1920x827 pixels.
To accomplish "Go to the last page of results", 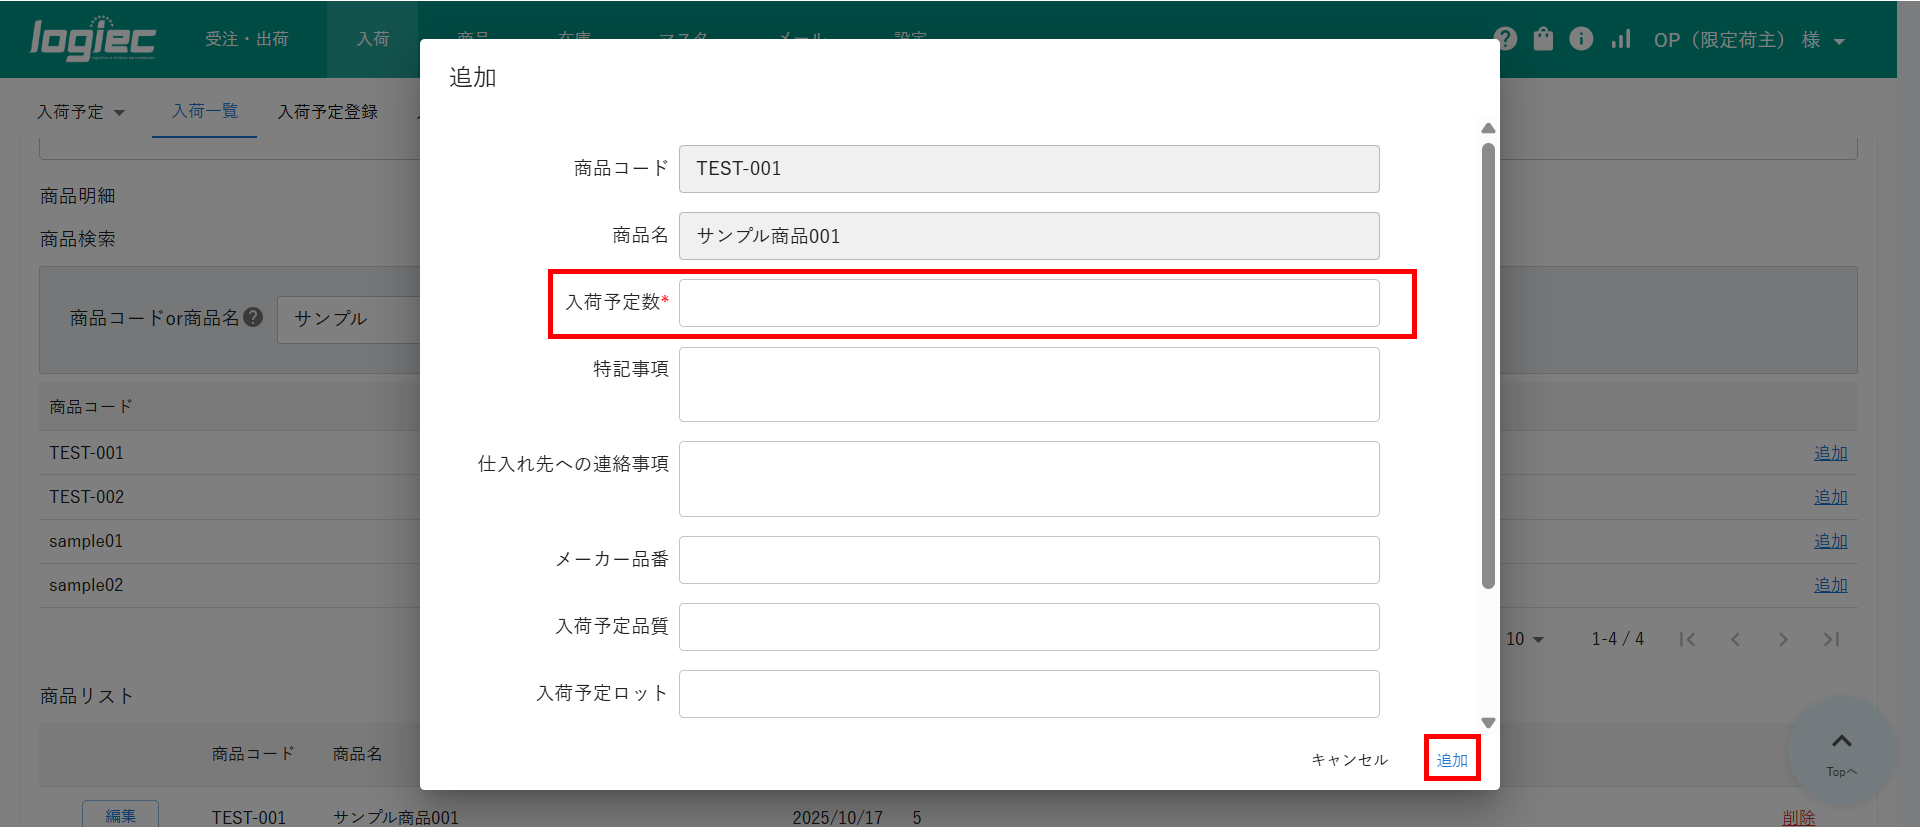I will [x=1831, y=639].
